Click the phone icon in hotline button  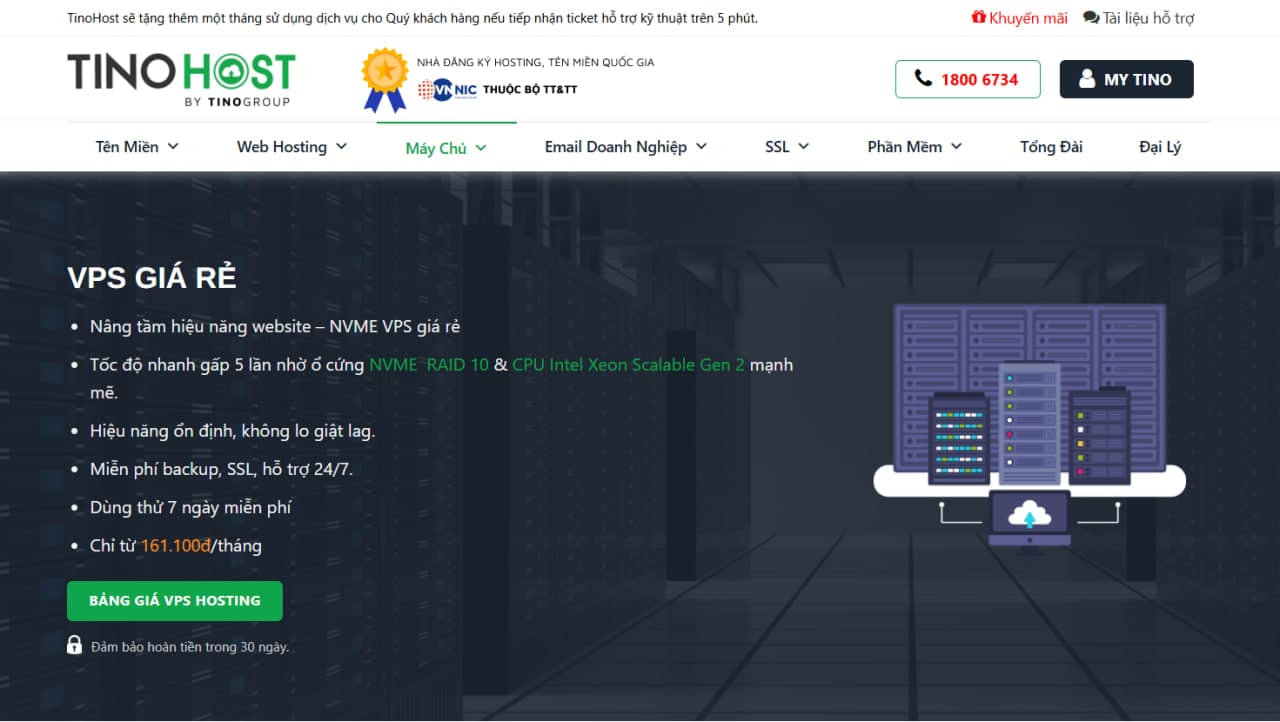pyautogui.click(x=923, y=79)
